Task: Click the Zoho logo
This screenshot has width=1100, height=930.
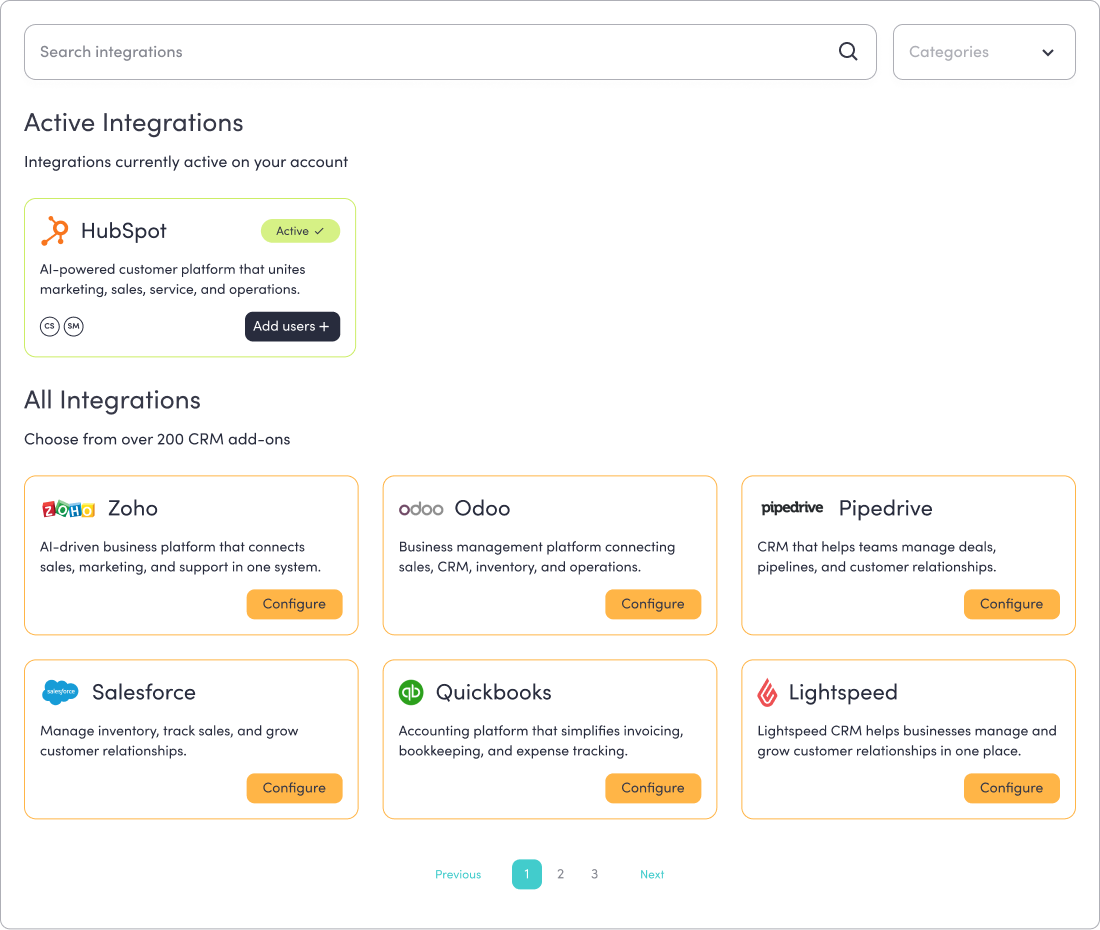Action: 68,509
